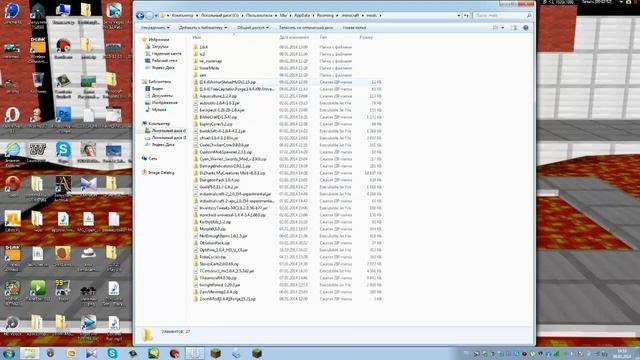Select the VoxelMods folder row
Image resolution: width=640 pixels, height=360 pixels.
(x=287, y=68)
